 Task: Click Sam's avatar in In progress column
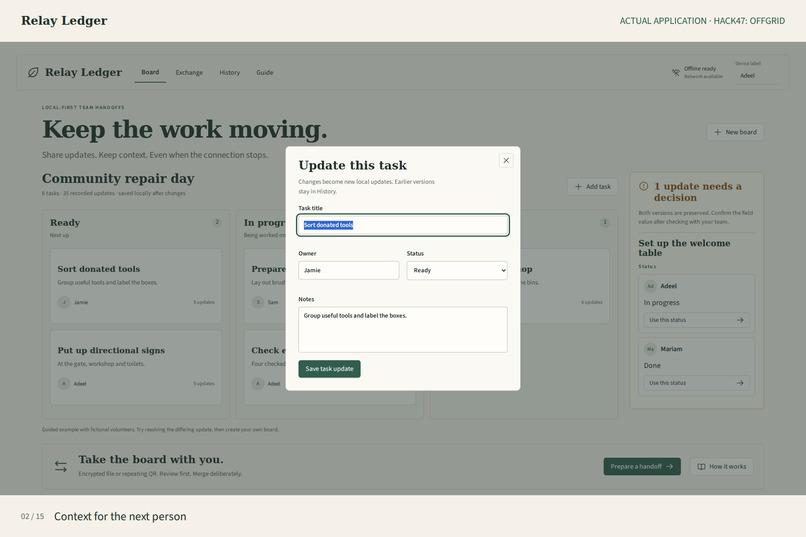[x=258, y=302]
